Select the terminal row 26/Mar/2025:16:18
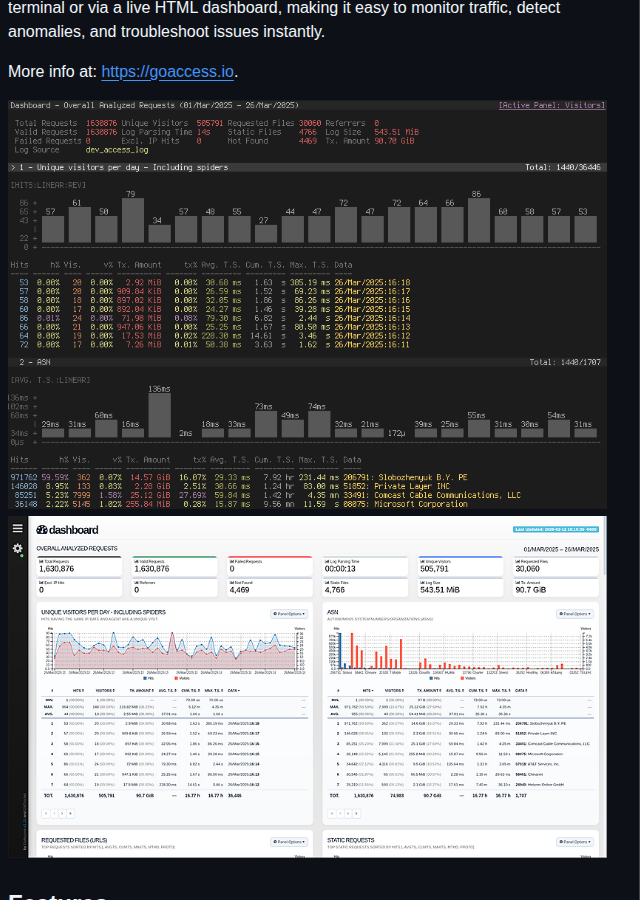Image resolution: width=640 pixels, height=900 pixels. coord(212,282)
